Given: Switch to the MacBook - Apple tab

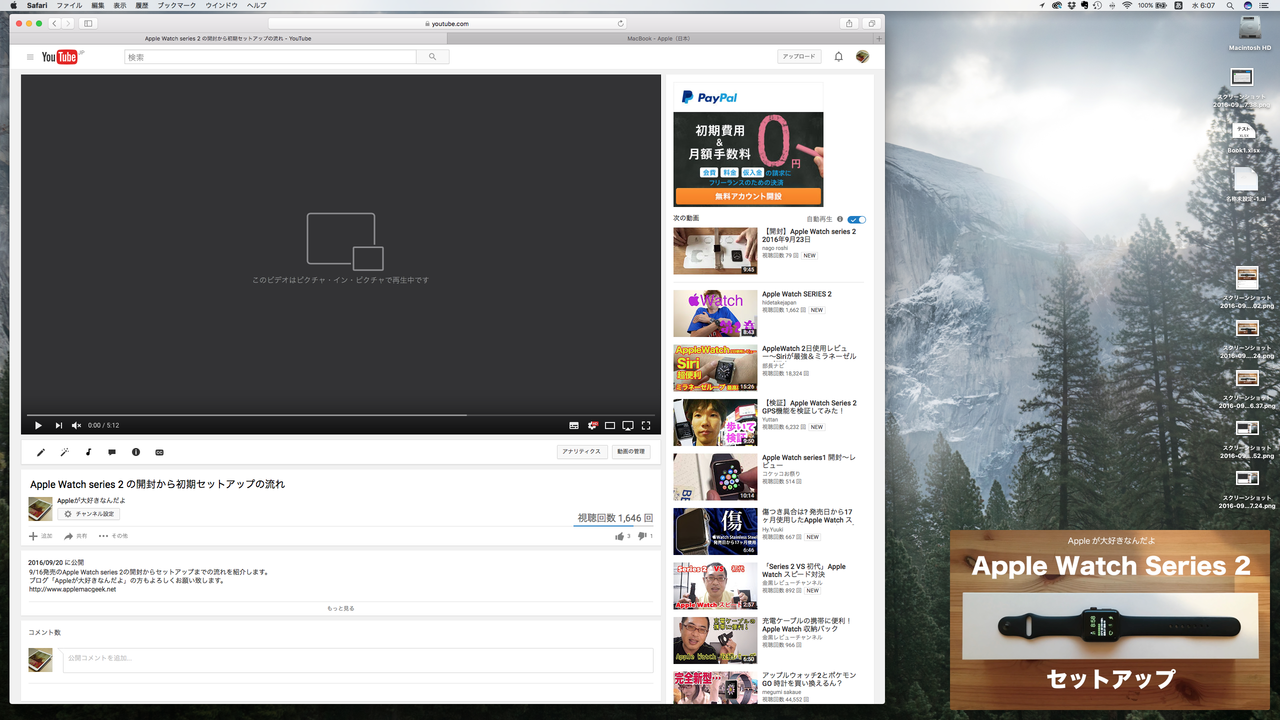Looking at the screenshot, I should point(660,38).
